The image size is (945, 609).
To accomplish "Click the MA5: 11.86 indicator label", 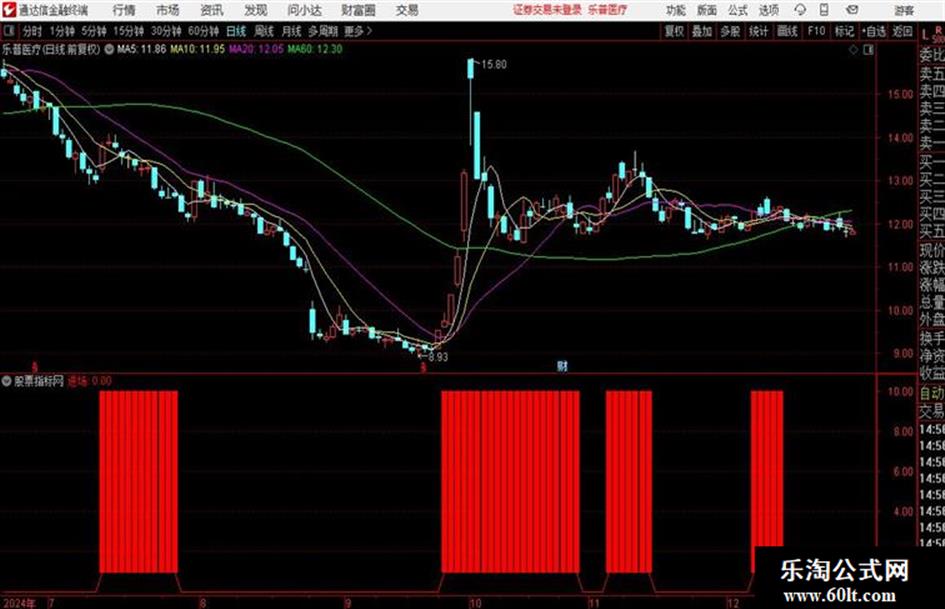I will click(x=141, y=49).
